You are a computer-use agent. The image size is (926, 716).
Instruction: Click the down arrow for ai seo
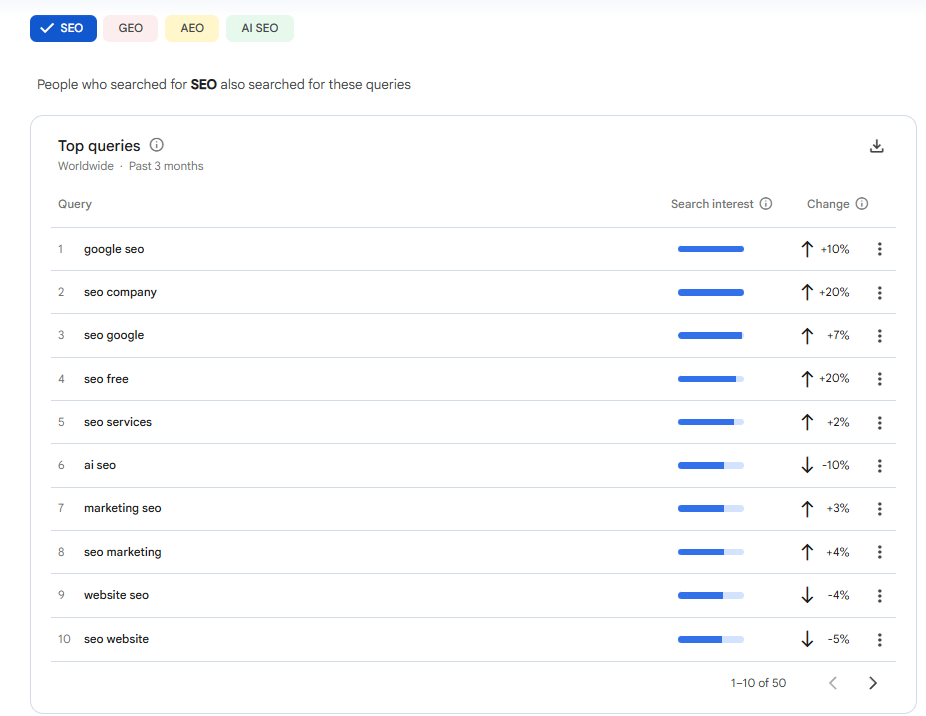tap(807, 466)
